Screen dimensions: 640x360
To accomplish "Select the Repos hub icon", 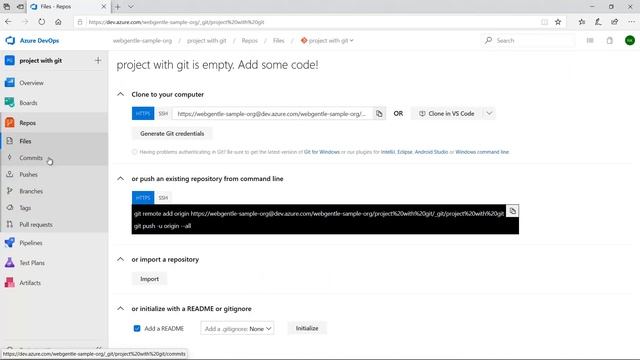I will [x=10, y=122].
